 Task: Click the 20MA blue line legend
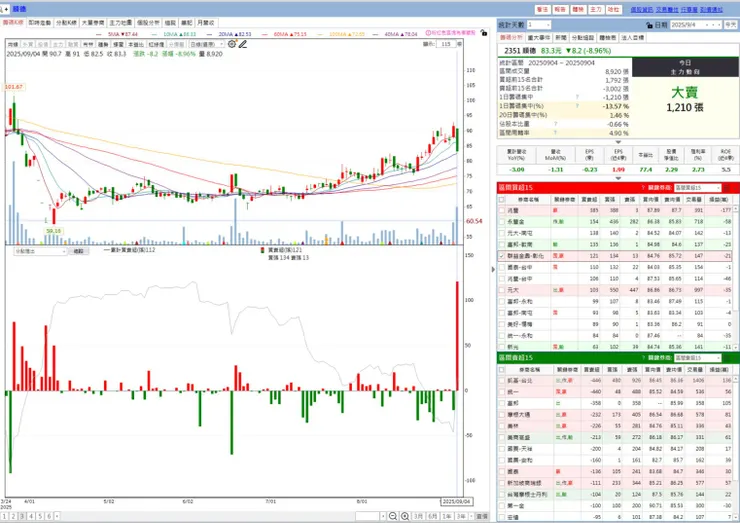point(229,34)
